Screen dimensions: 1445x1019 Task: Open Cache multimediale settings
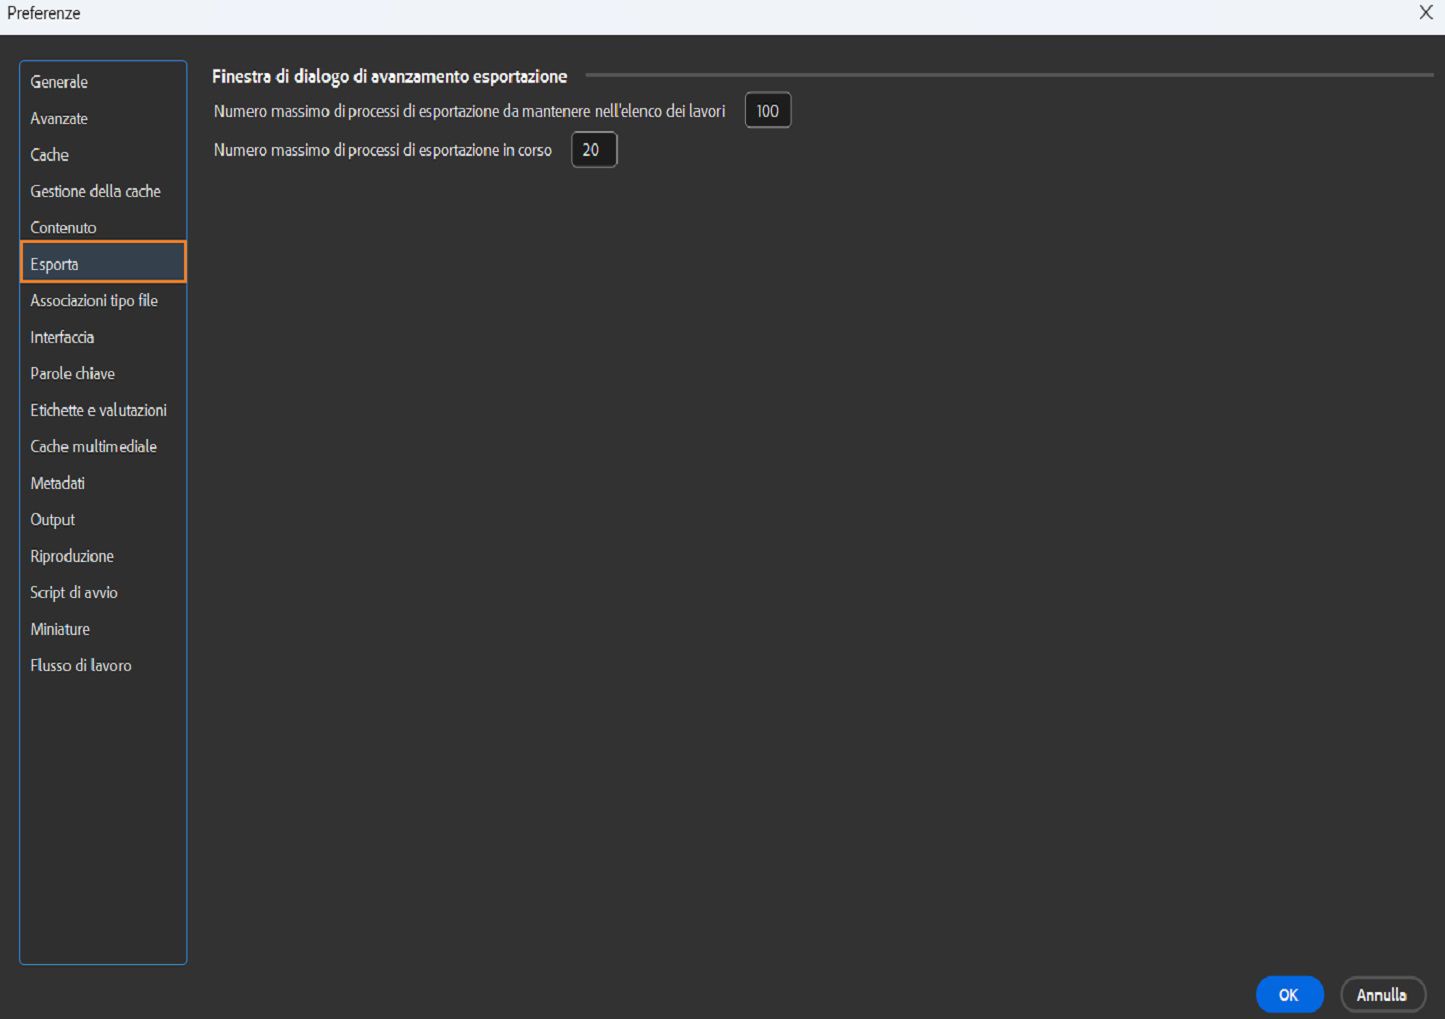(x=103, y=447)
